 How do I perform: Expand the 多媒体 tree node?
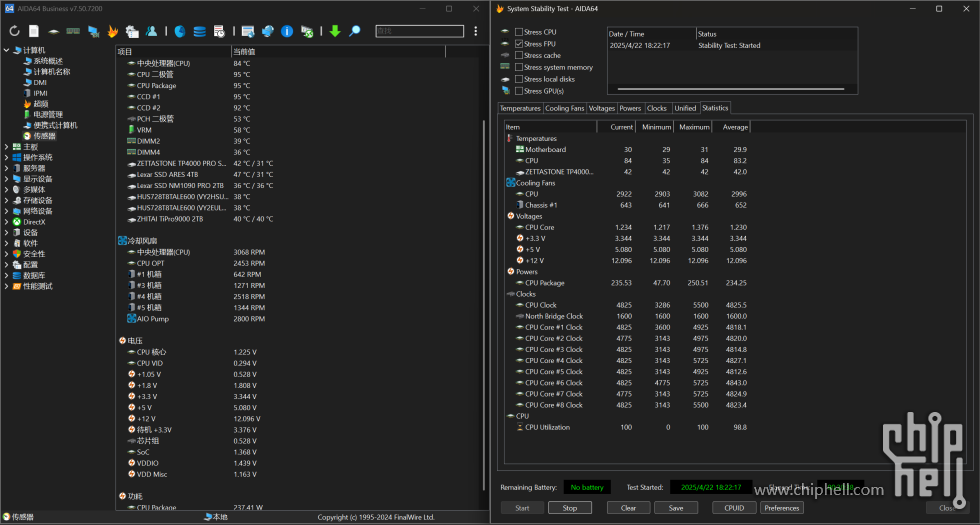[x=6, y=189]
